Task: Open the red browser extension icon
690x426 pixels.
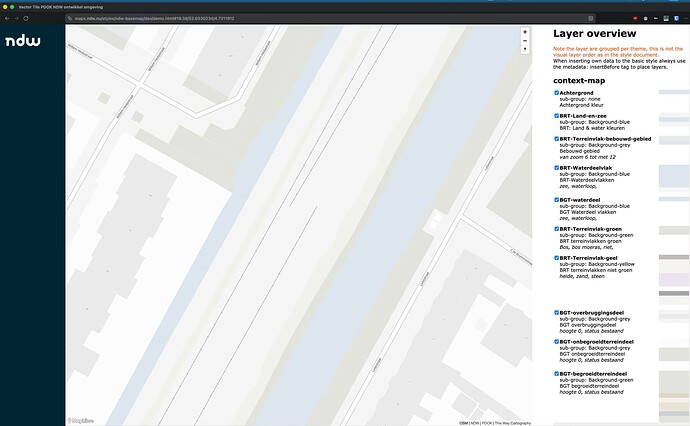Action: 635,18
